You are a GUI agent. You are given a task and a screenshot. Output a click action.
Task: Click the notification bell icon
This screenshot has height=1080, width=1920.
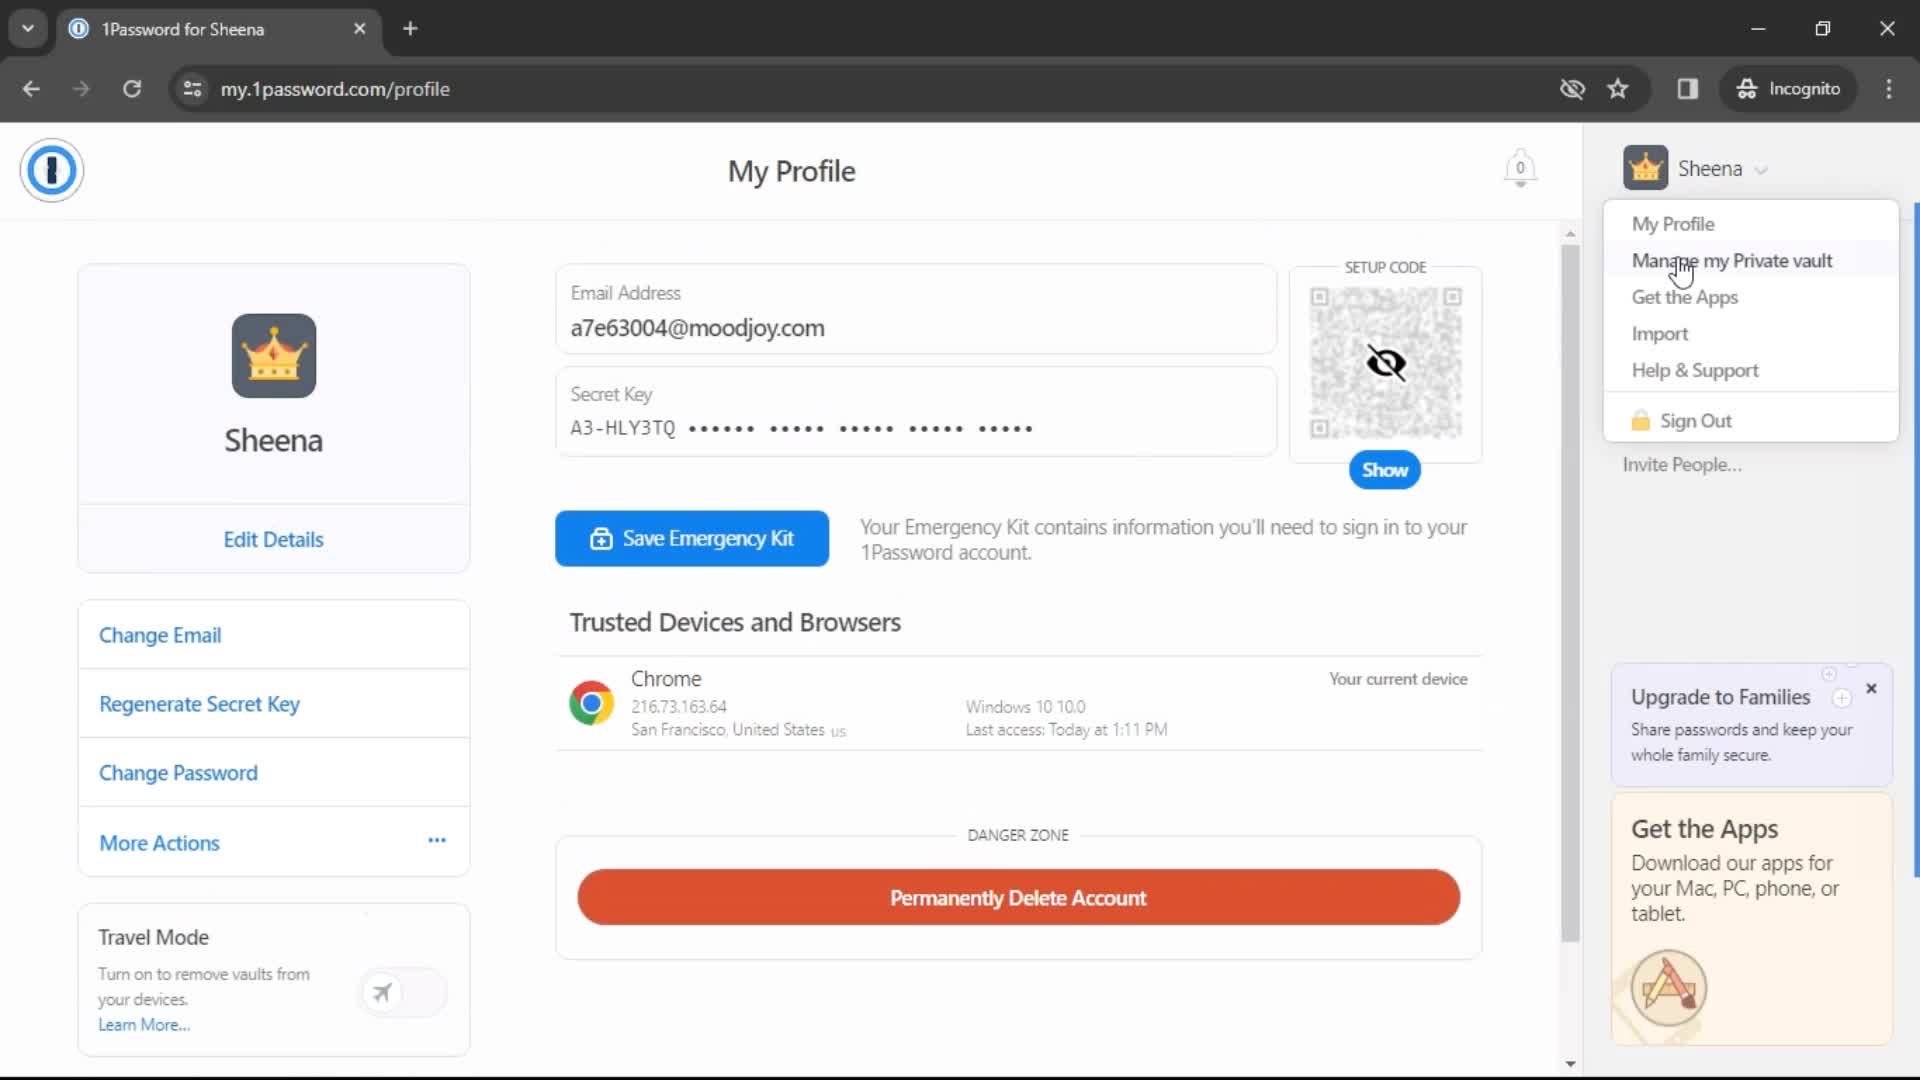coord(1519,169)
